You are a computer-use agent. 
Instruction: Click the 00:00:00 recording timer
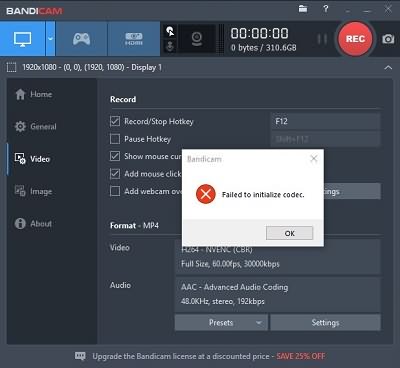point(259,33)
